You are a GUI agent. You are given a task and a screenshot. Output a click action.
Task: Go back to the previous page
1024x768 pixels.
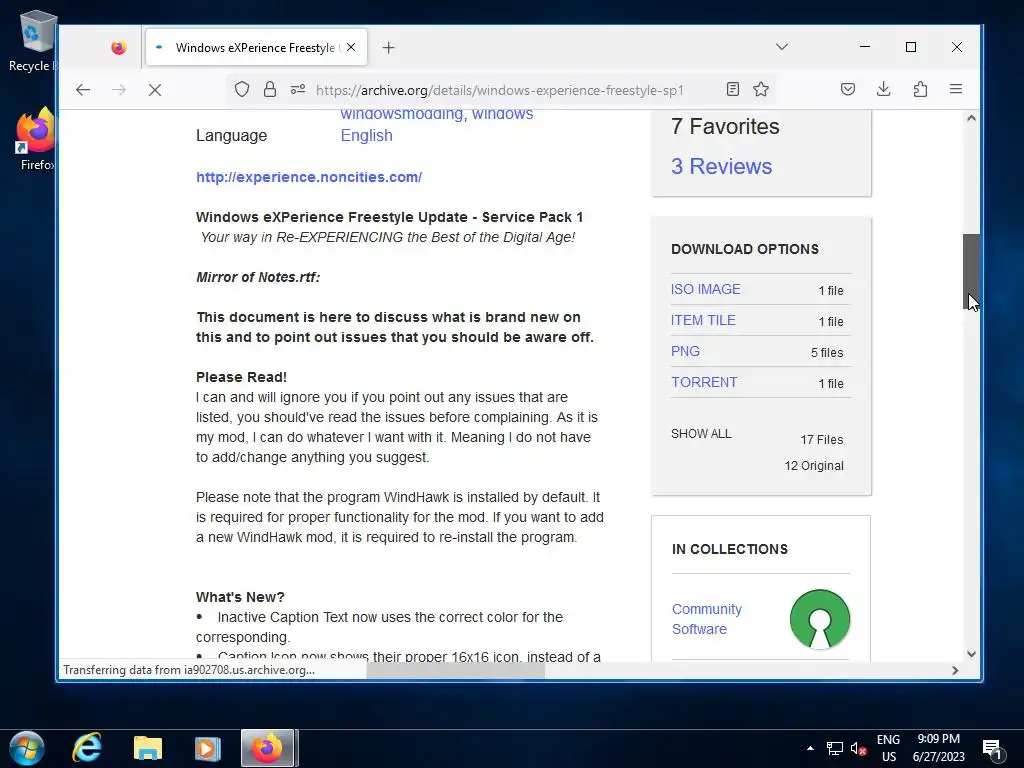coord(83,89)
